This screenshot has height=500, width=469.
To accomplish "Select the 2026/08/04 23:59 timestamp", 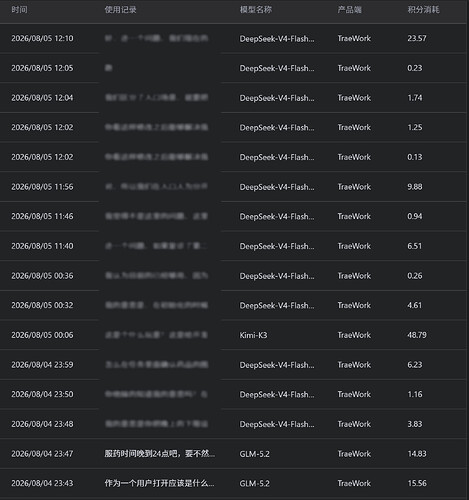I will coord(42,365).
